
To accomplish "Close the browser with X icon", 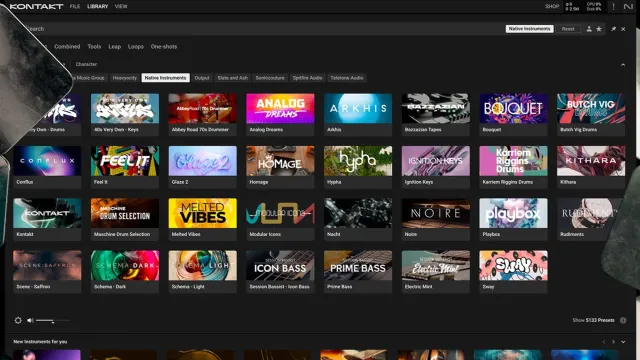I will [x=623, y=29].
